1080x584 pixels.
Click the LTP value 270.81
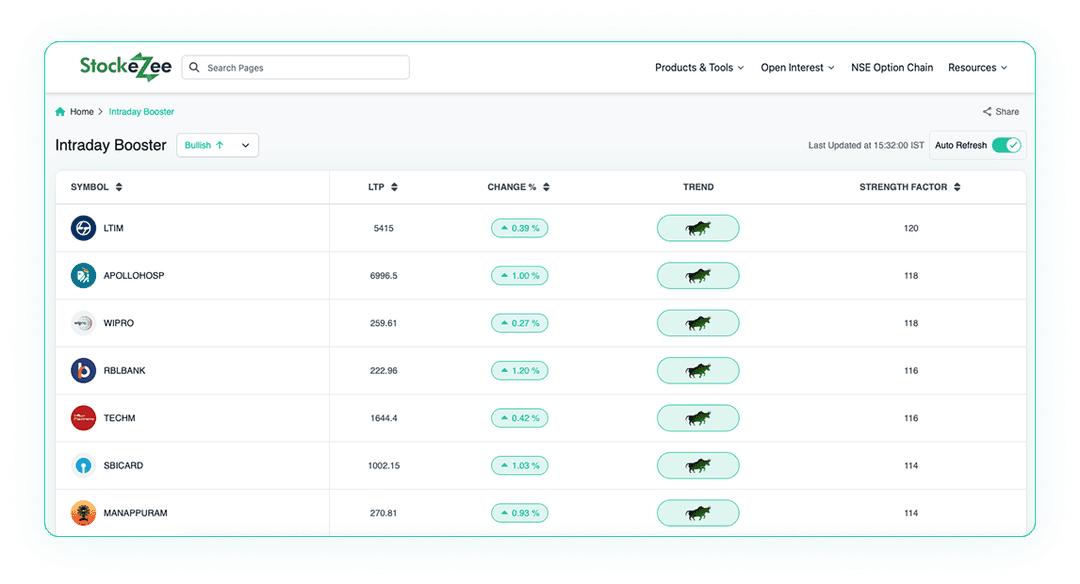pos(384,513)
